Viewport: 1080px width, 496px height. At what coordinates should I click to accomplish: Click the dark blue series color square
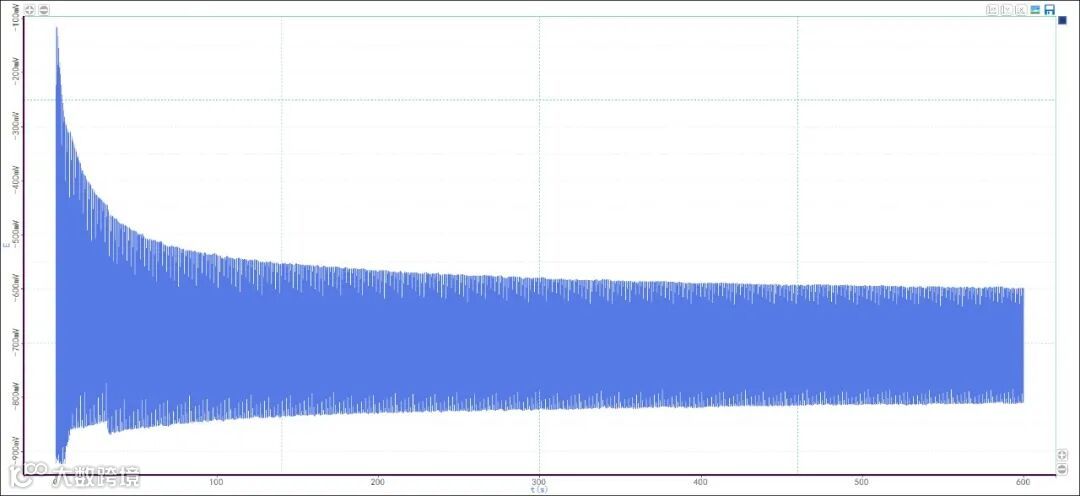pos(1062,20)
